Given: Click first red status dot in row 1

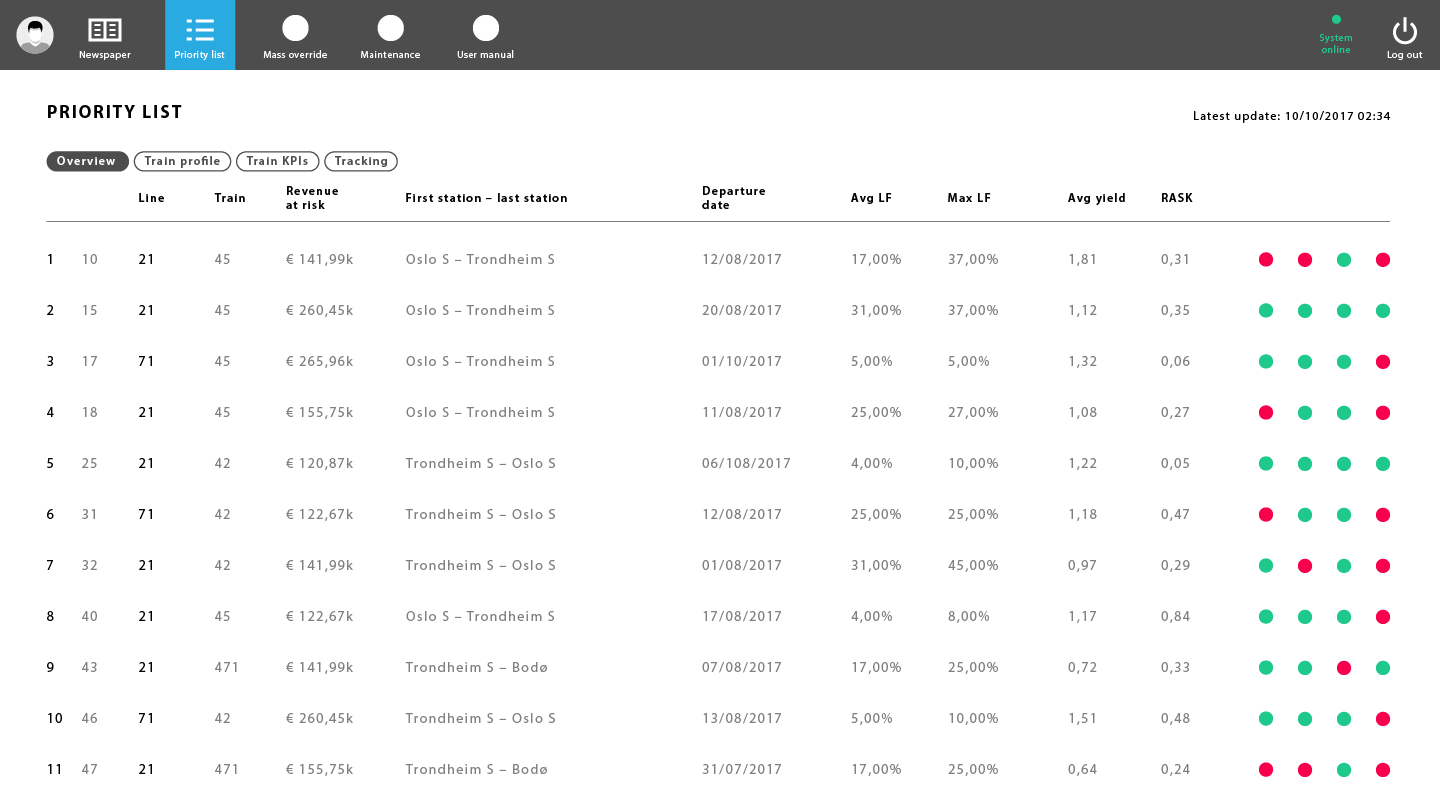Looking at the screenshot, I should pyautogui.click(x=1266, y=260).
